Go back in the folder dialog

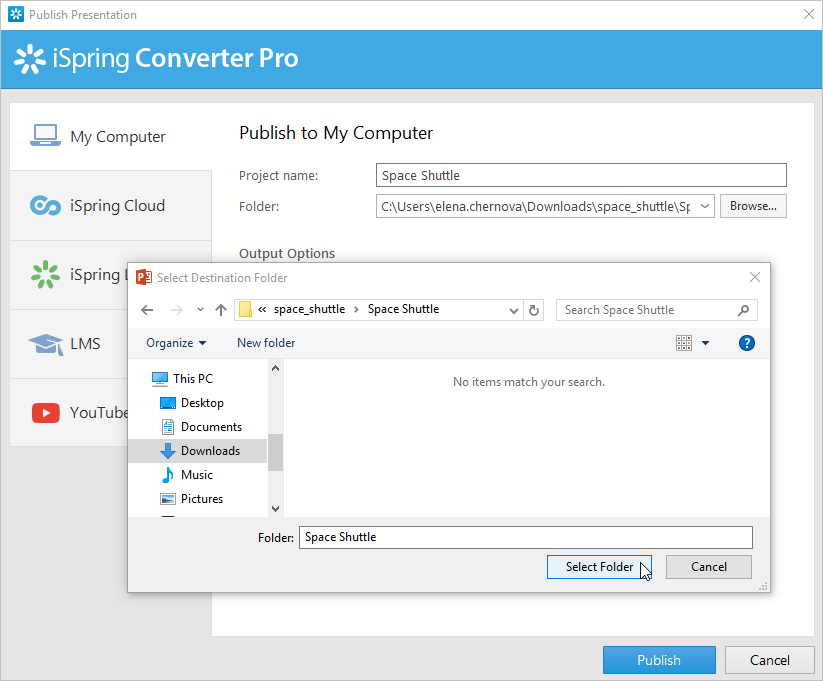(147, 310)
